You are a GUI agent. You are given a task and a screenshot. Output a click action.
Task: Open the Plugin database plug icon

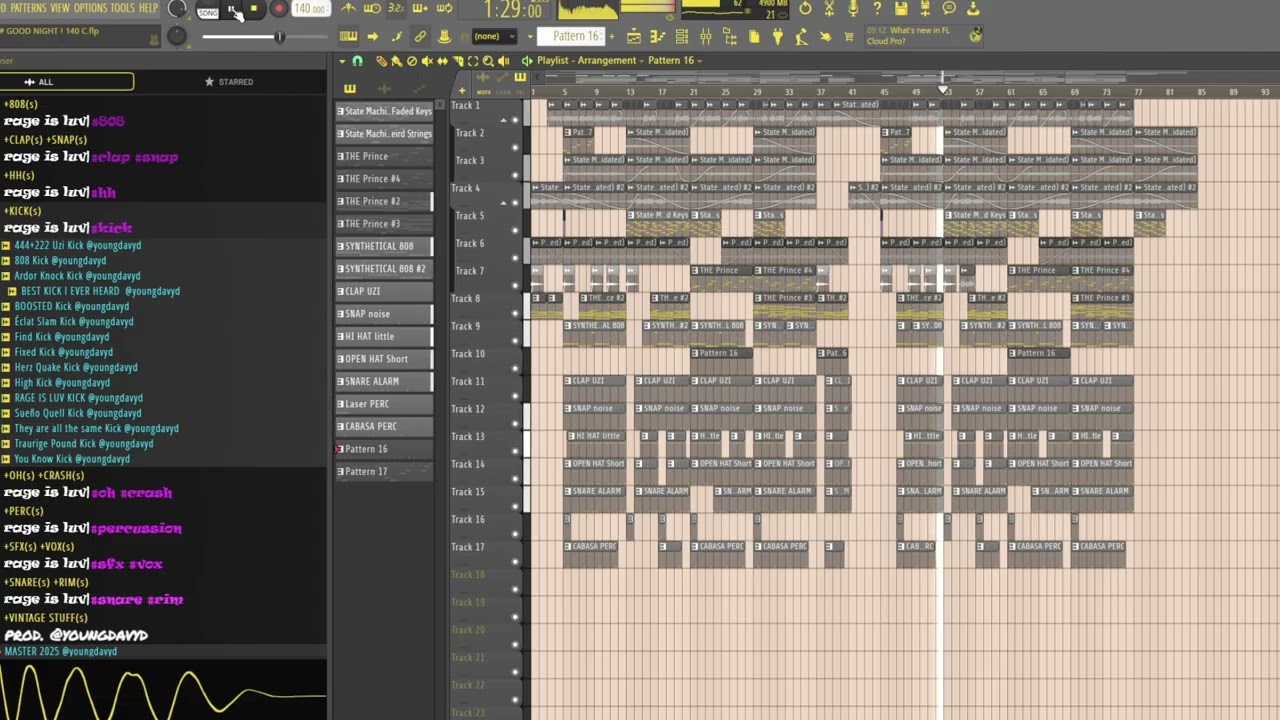click(x=778, y=36)
